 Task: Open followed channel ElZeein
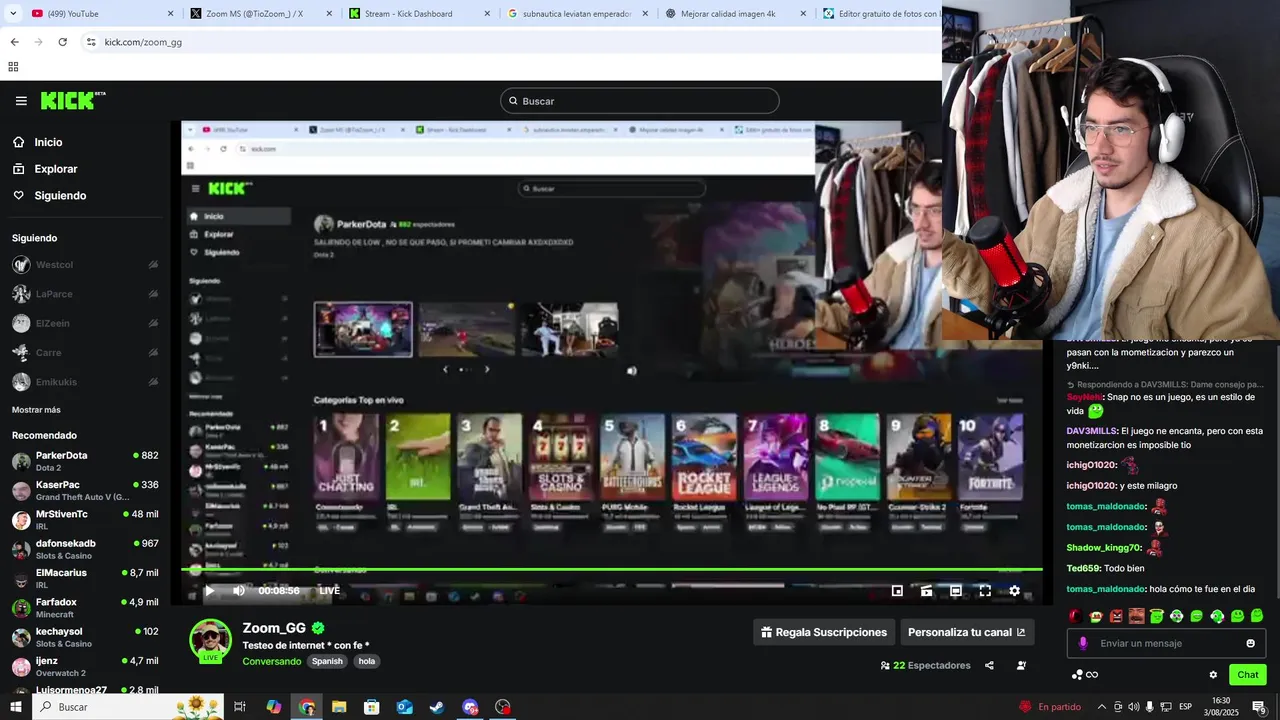click(85, 323)
